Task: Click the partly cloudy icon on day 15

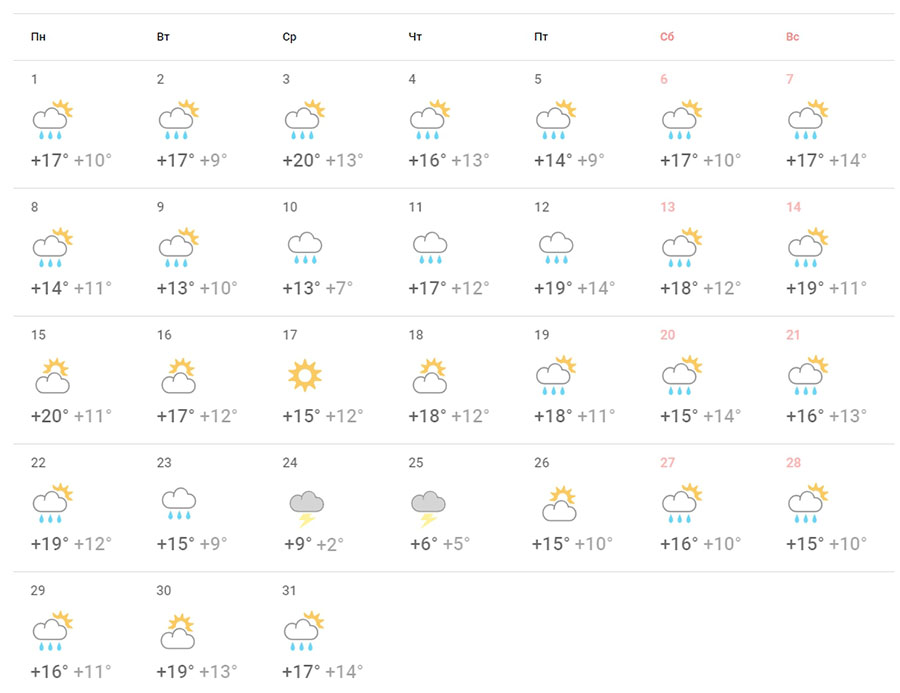Action: (52, 376)
